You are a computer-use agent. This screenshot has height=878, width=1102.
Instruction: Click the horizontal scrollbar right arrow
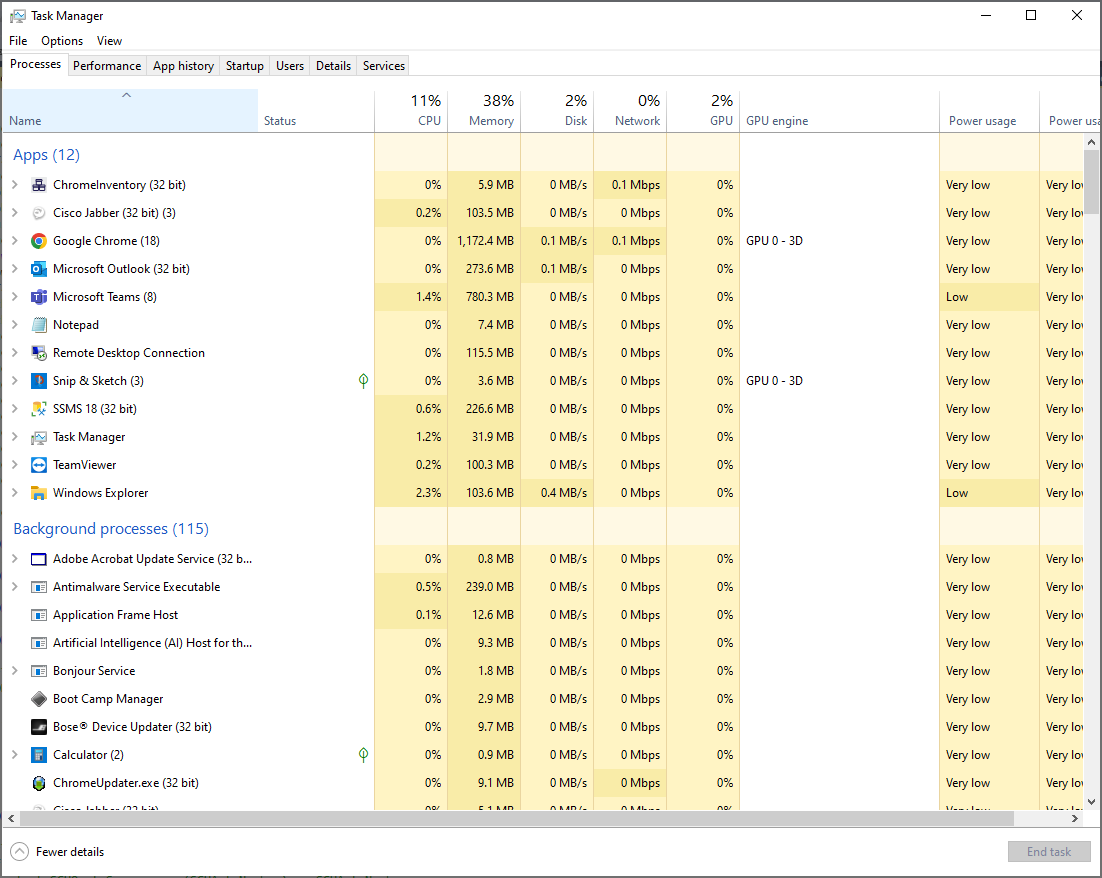(x=1075, y=818)
